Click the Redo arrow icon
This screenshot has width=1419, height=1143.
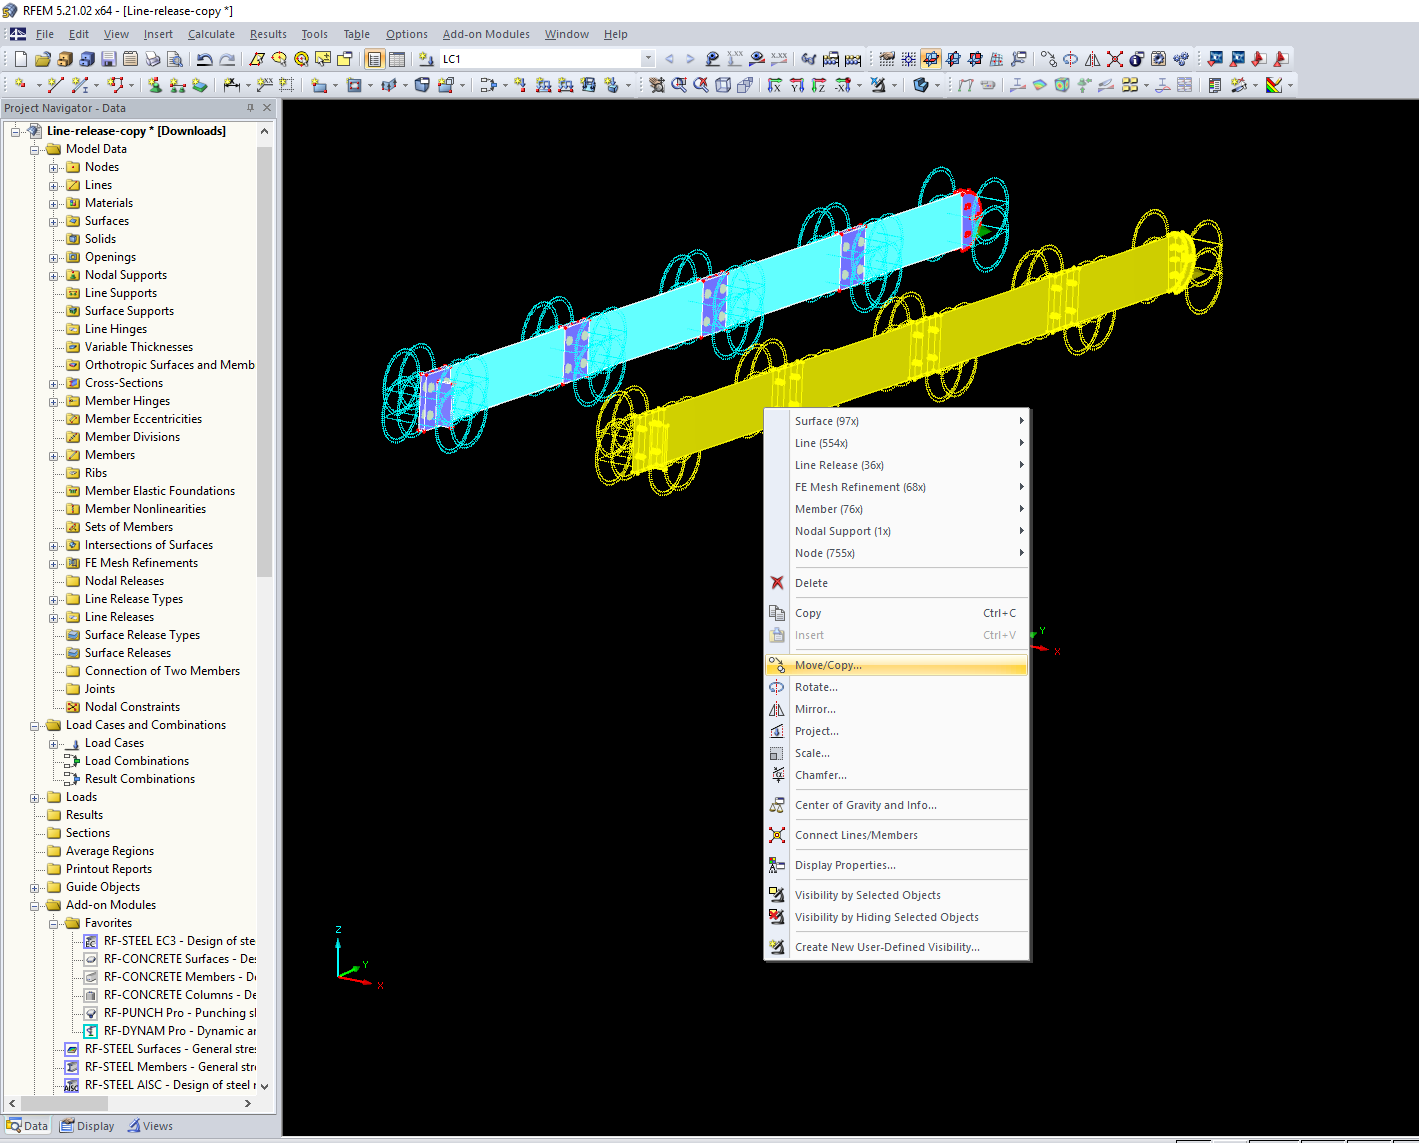coord(227,59)
